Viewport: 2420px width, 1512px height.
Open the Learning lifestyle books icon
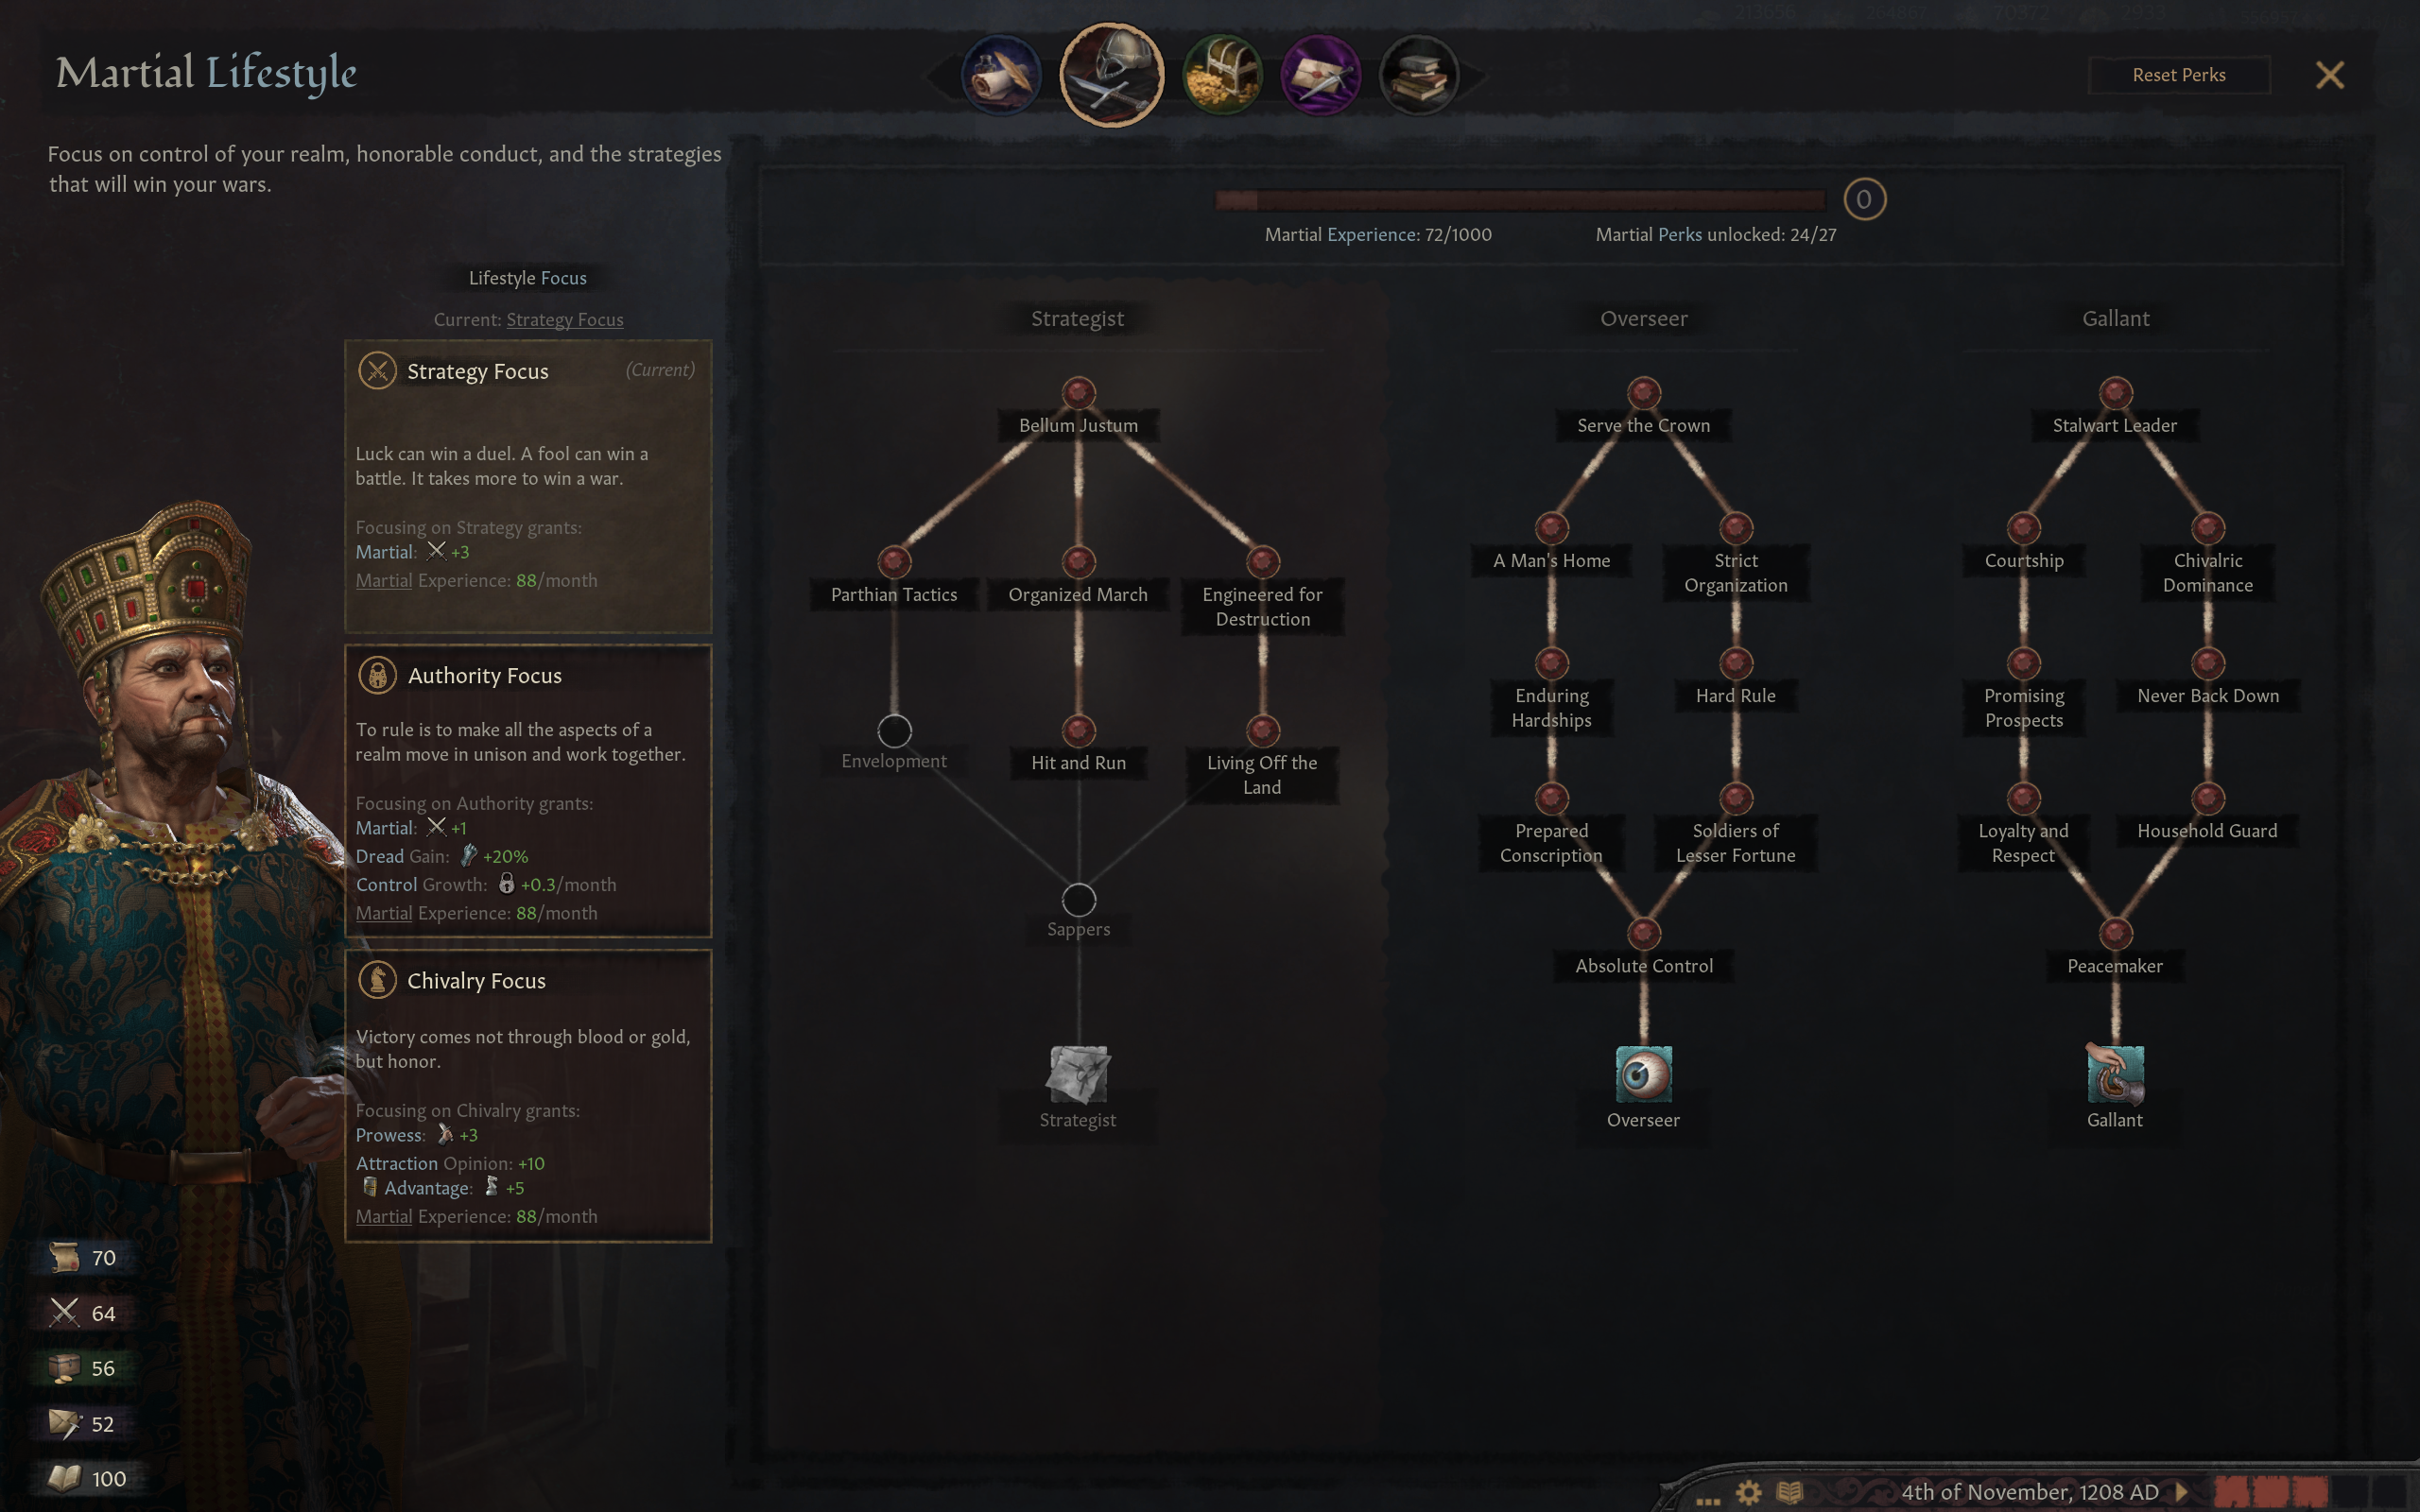pyautogui.click(x=1419, y=76)
